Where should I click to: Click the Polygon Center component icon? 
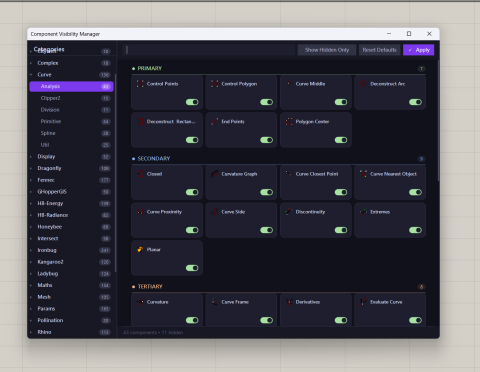[289, 121]
